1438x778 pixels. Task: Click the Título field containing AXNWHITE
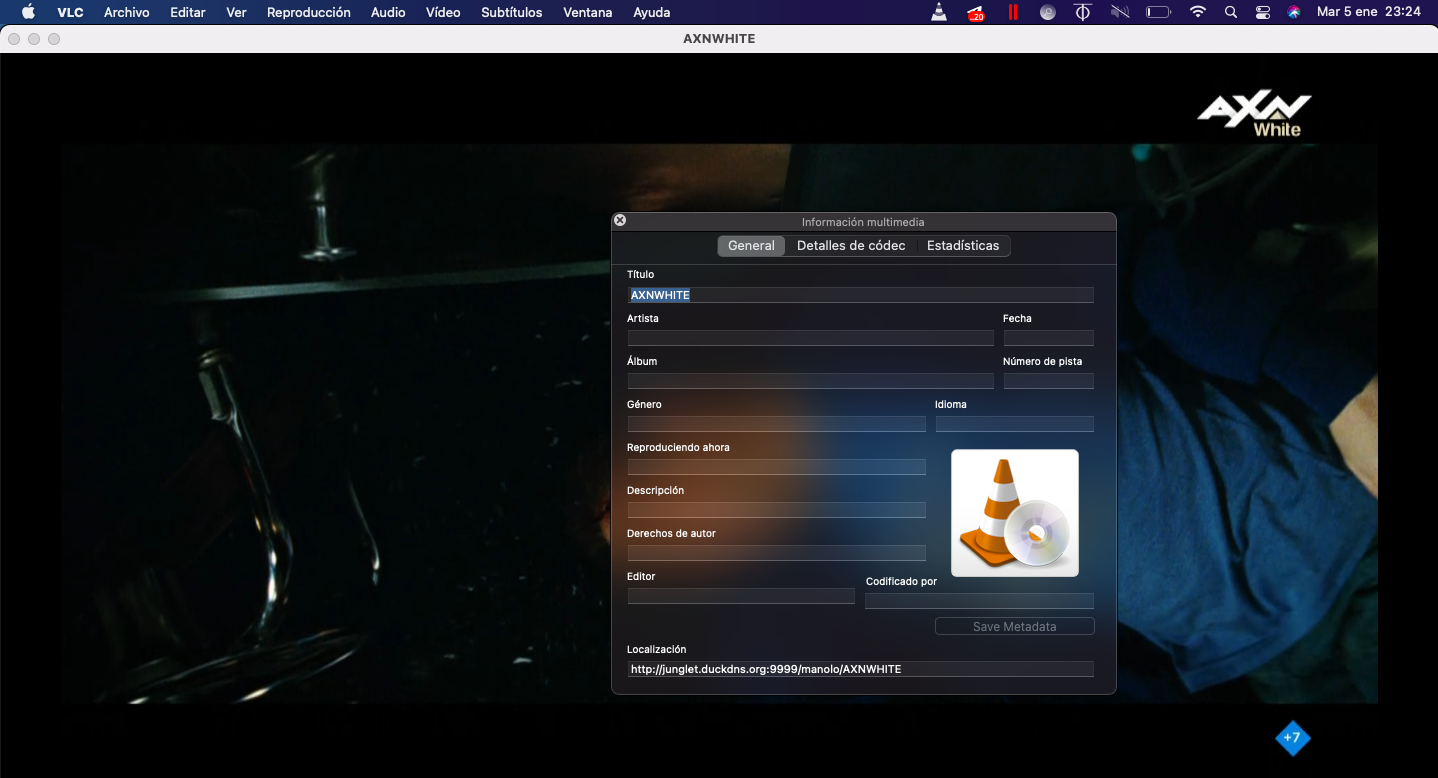[x=860, y=295]
